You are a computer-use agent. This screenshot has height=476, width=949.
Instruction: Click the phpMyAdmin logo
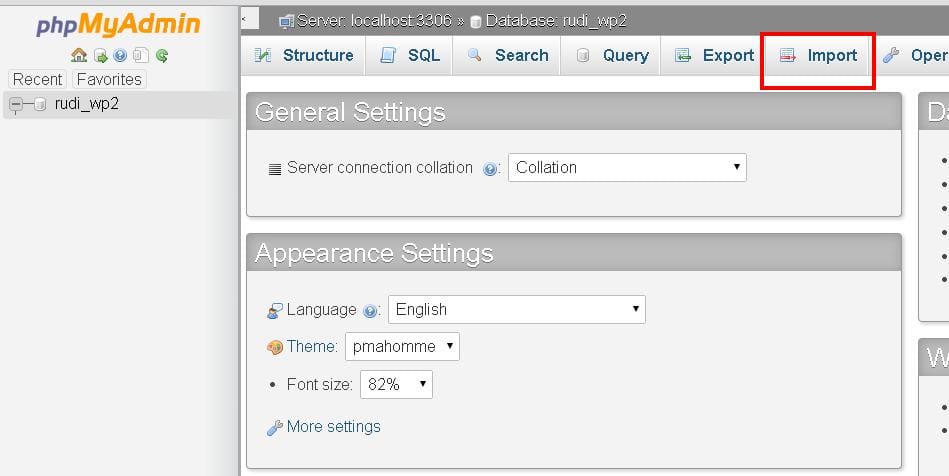(118, 25)
